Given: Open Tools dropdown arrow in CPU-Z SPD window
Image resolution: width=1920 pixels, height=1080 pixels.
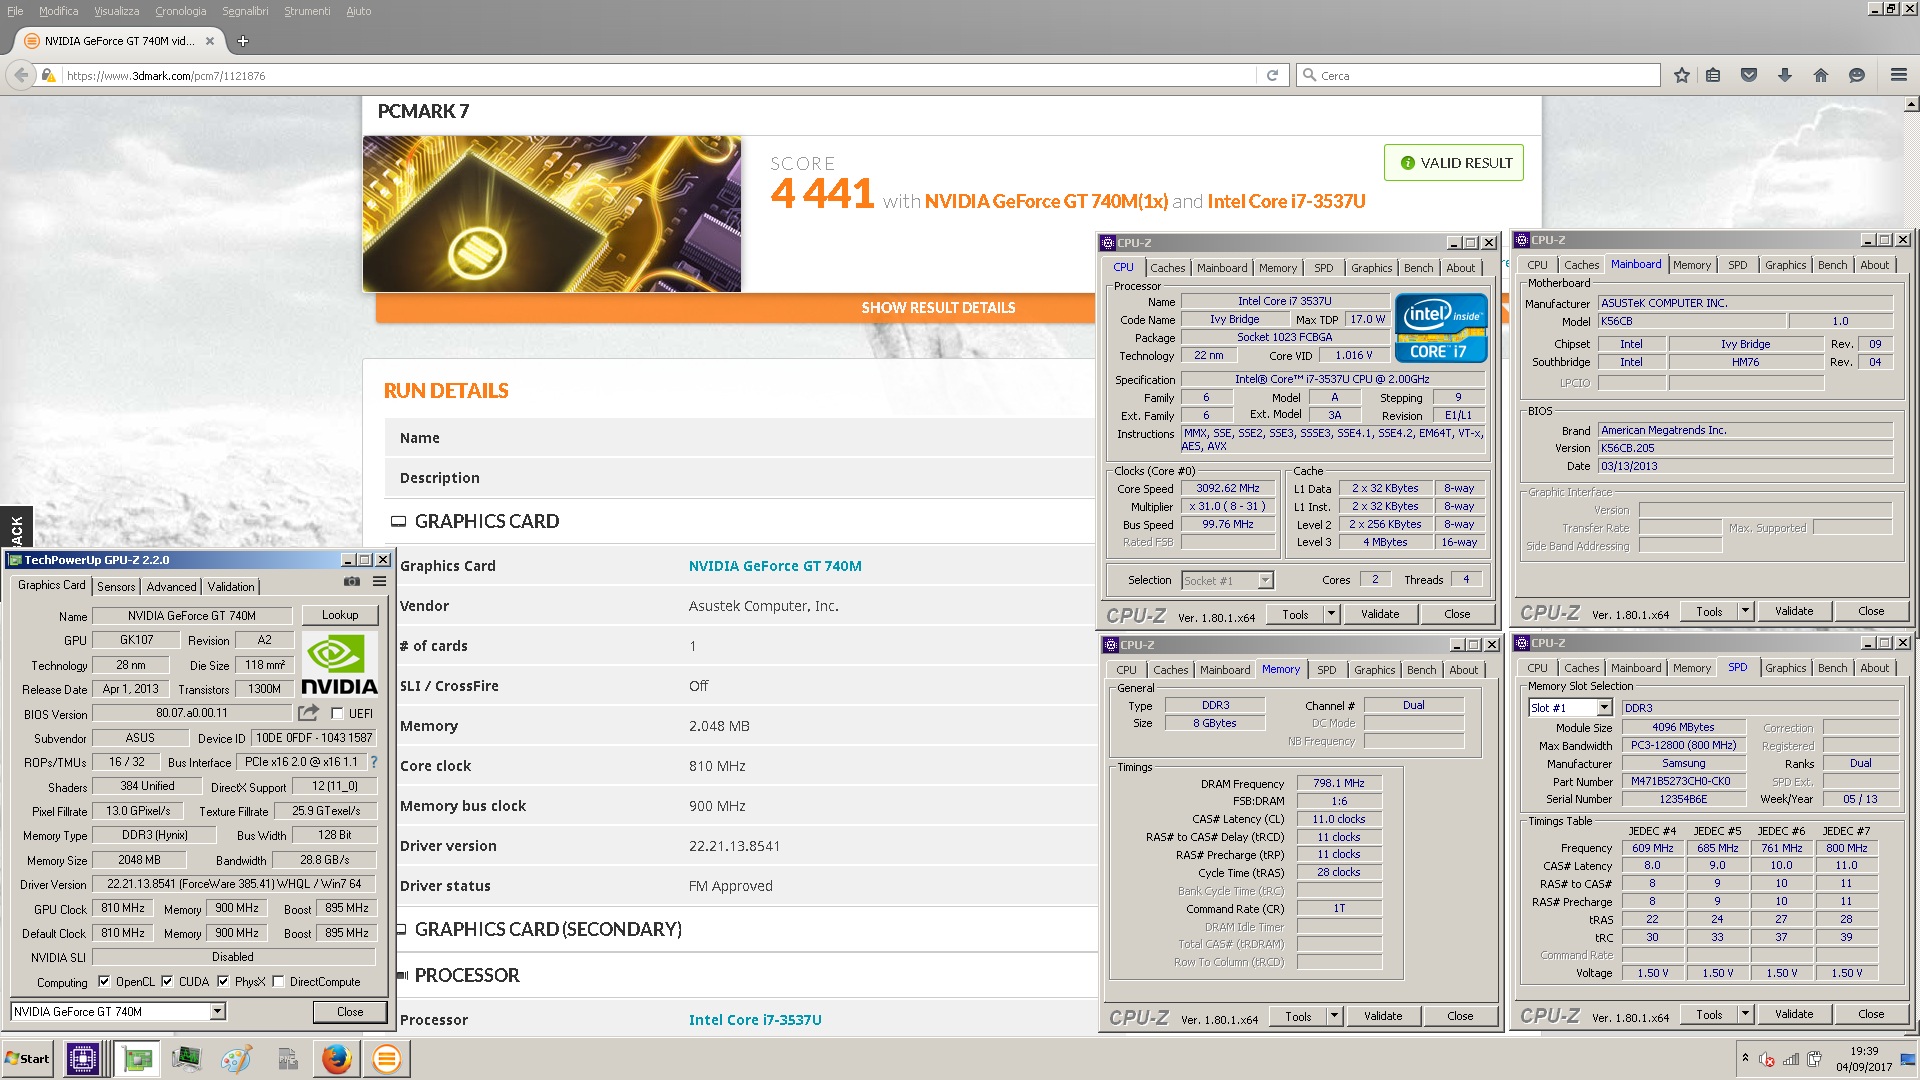Looking at the screenshot, I should click(1745, 1014).
